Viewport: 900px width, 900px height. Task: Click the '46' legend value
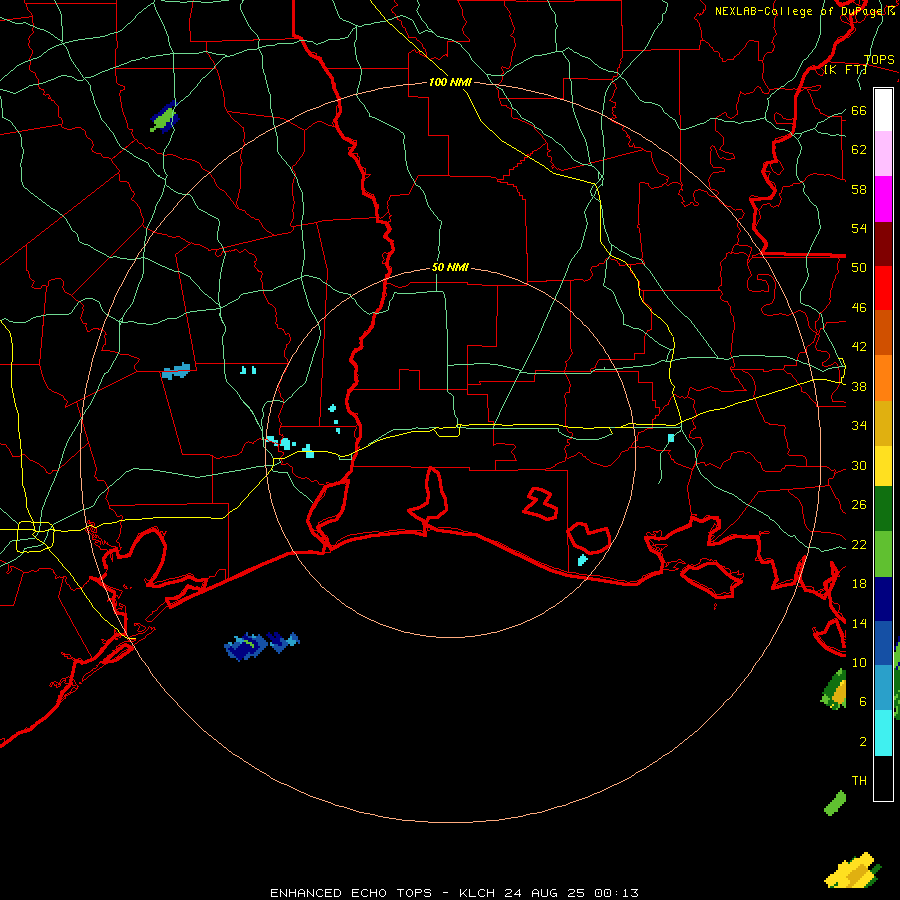859,308
